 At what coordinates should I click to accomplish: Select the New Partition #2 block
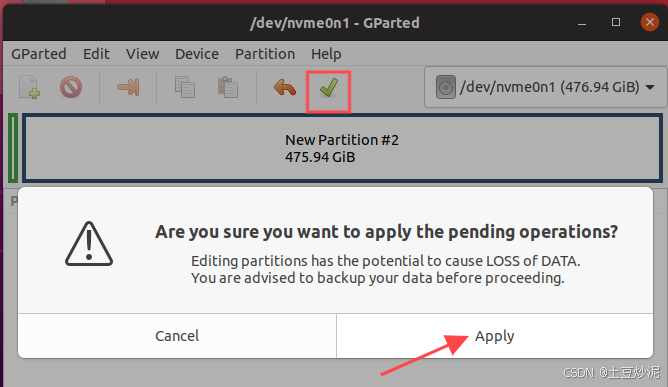point(343,148)
